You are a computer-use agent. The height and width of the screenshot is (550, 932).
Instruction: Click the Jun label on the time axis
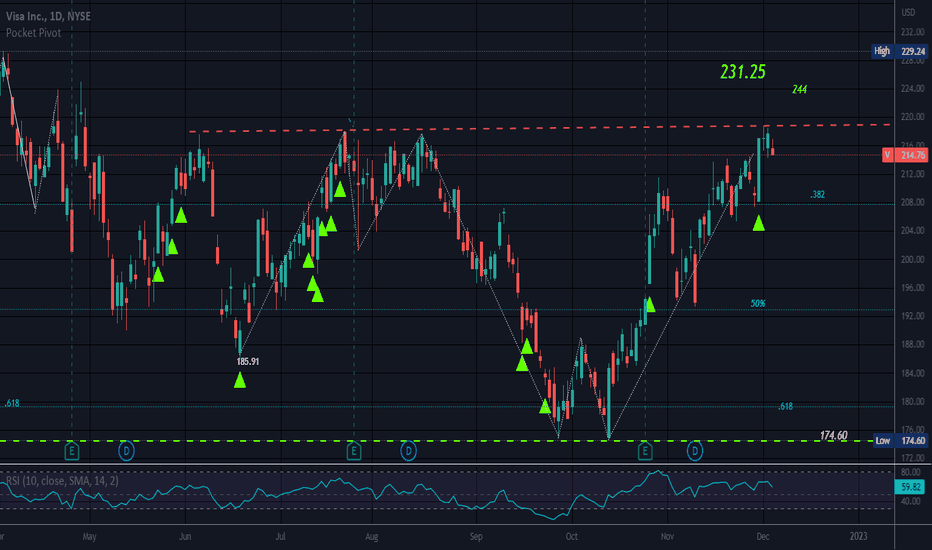pyautogui.click(x=185, y=536)
